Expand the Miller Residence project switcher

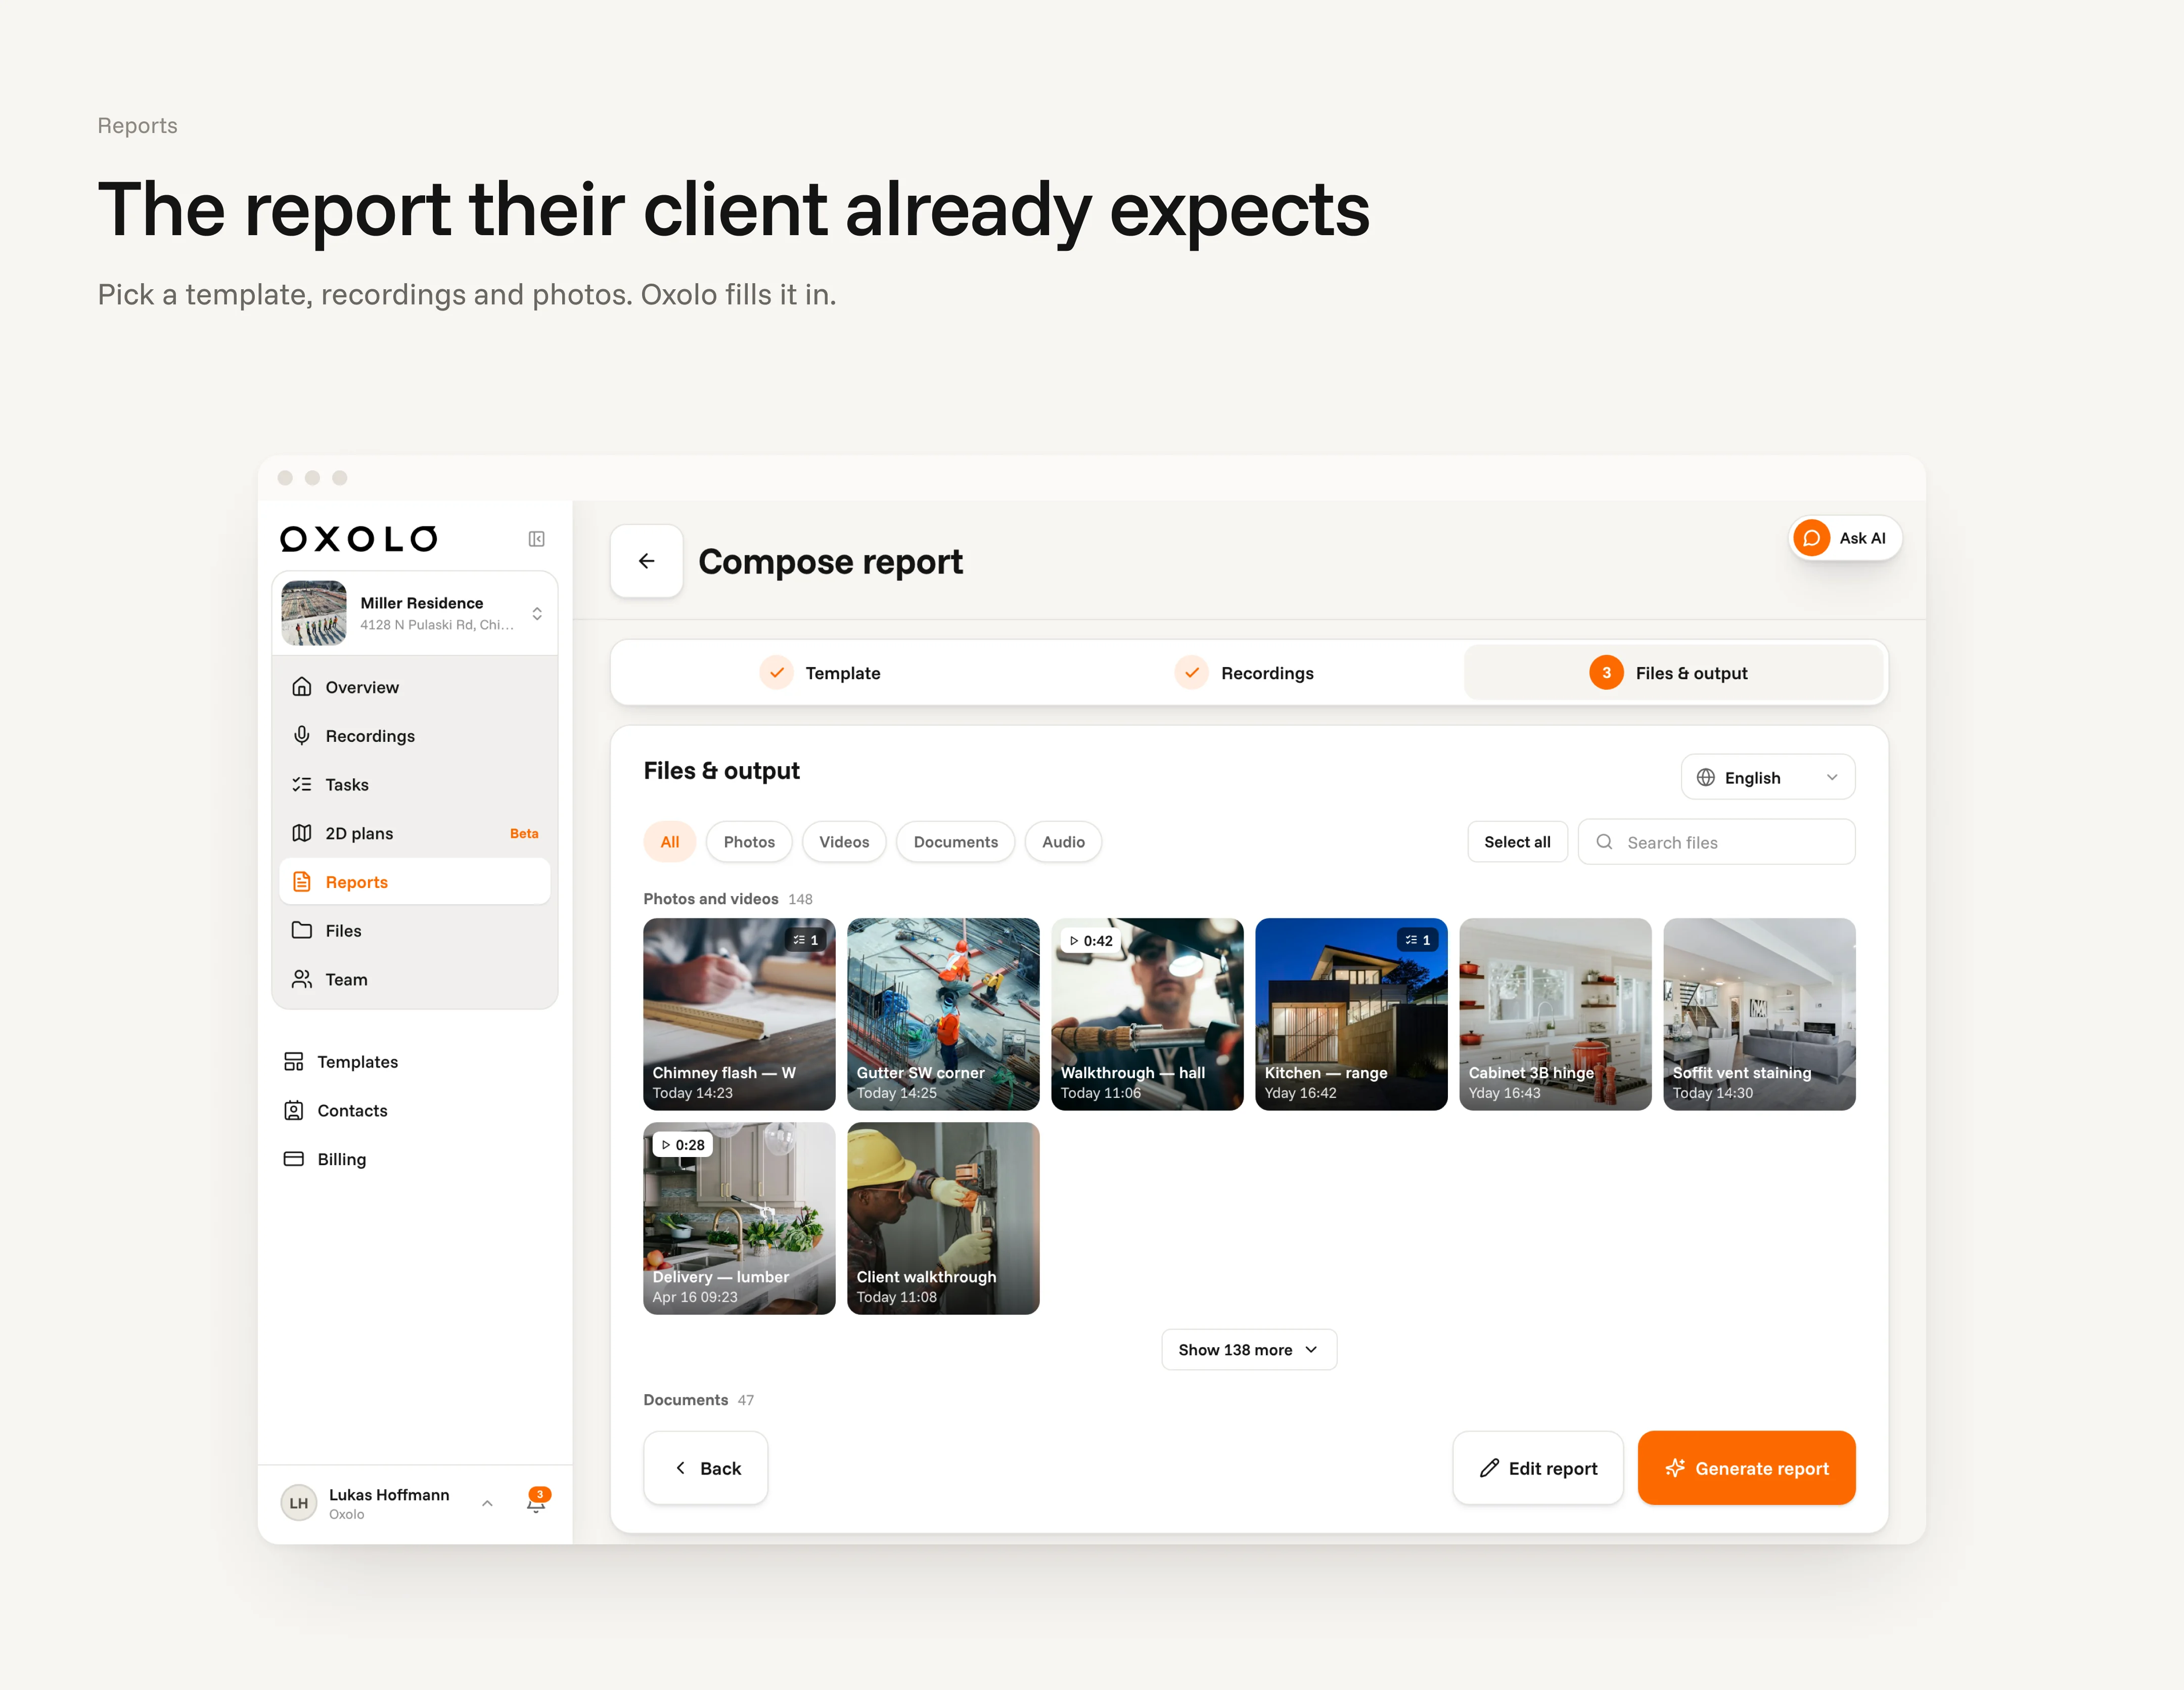coord(415,613)
